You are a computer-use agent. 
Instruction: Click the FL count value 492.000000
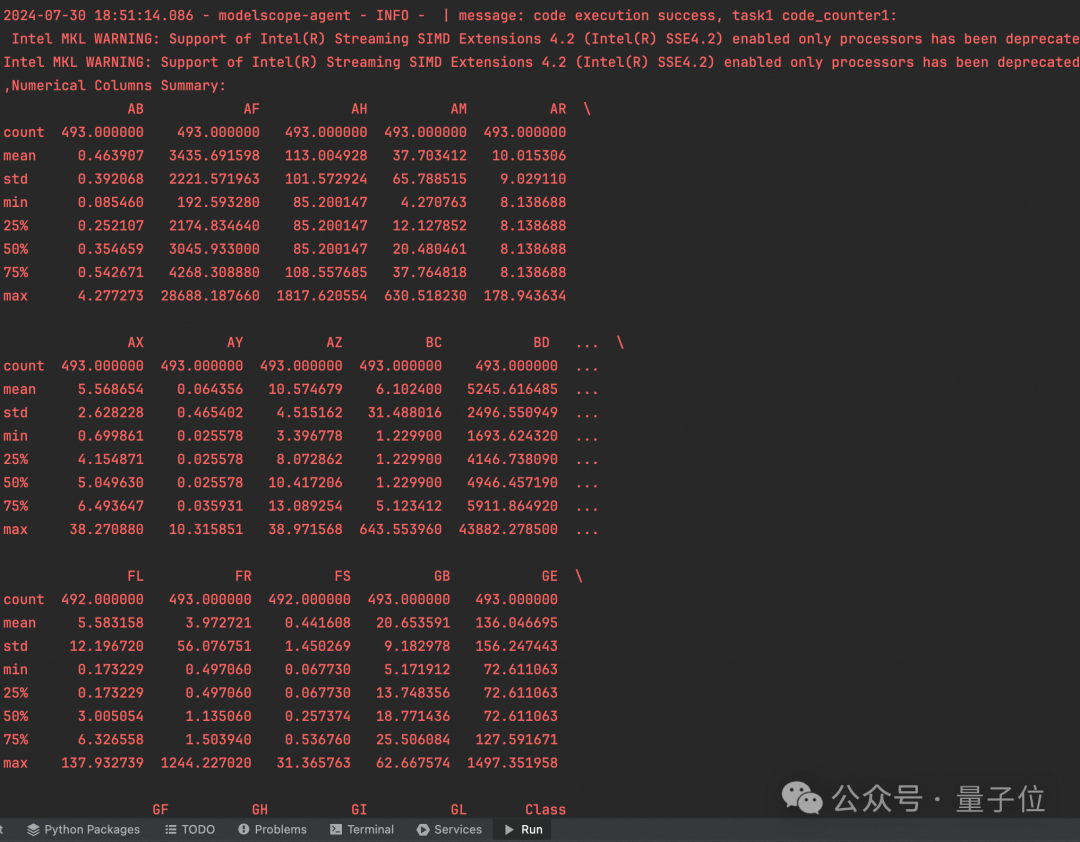click(102, 599)
